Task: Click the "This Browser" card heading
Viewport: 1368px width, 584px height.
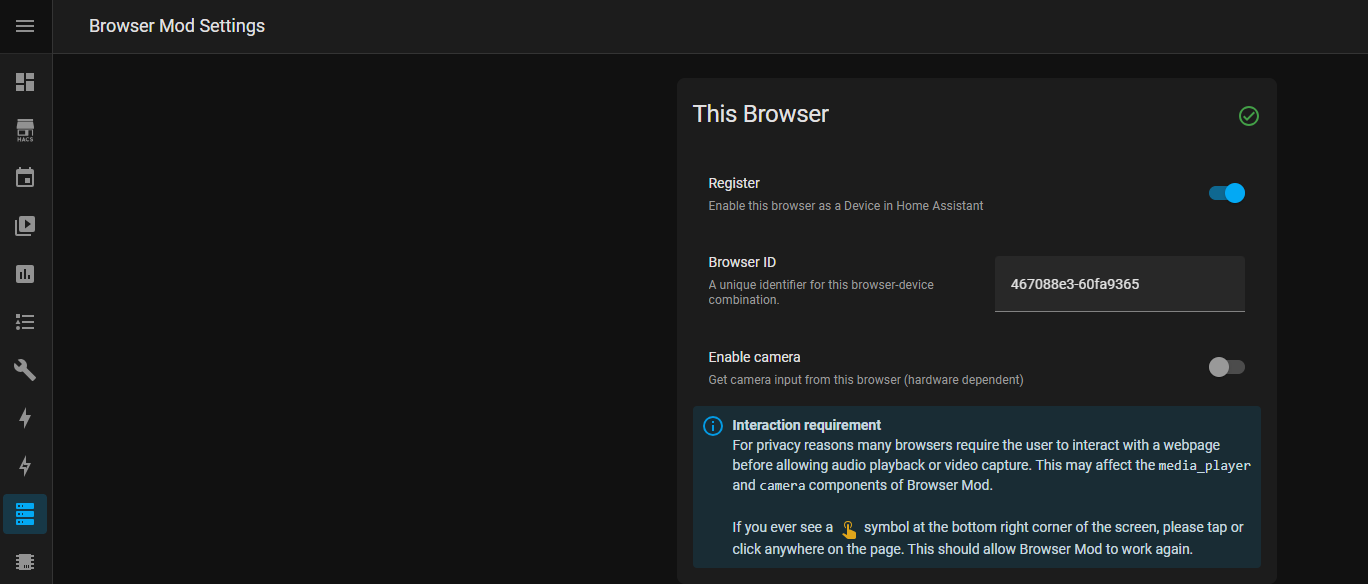Action: [x=761, y=114]
